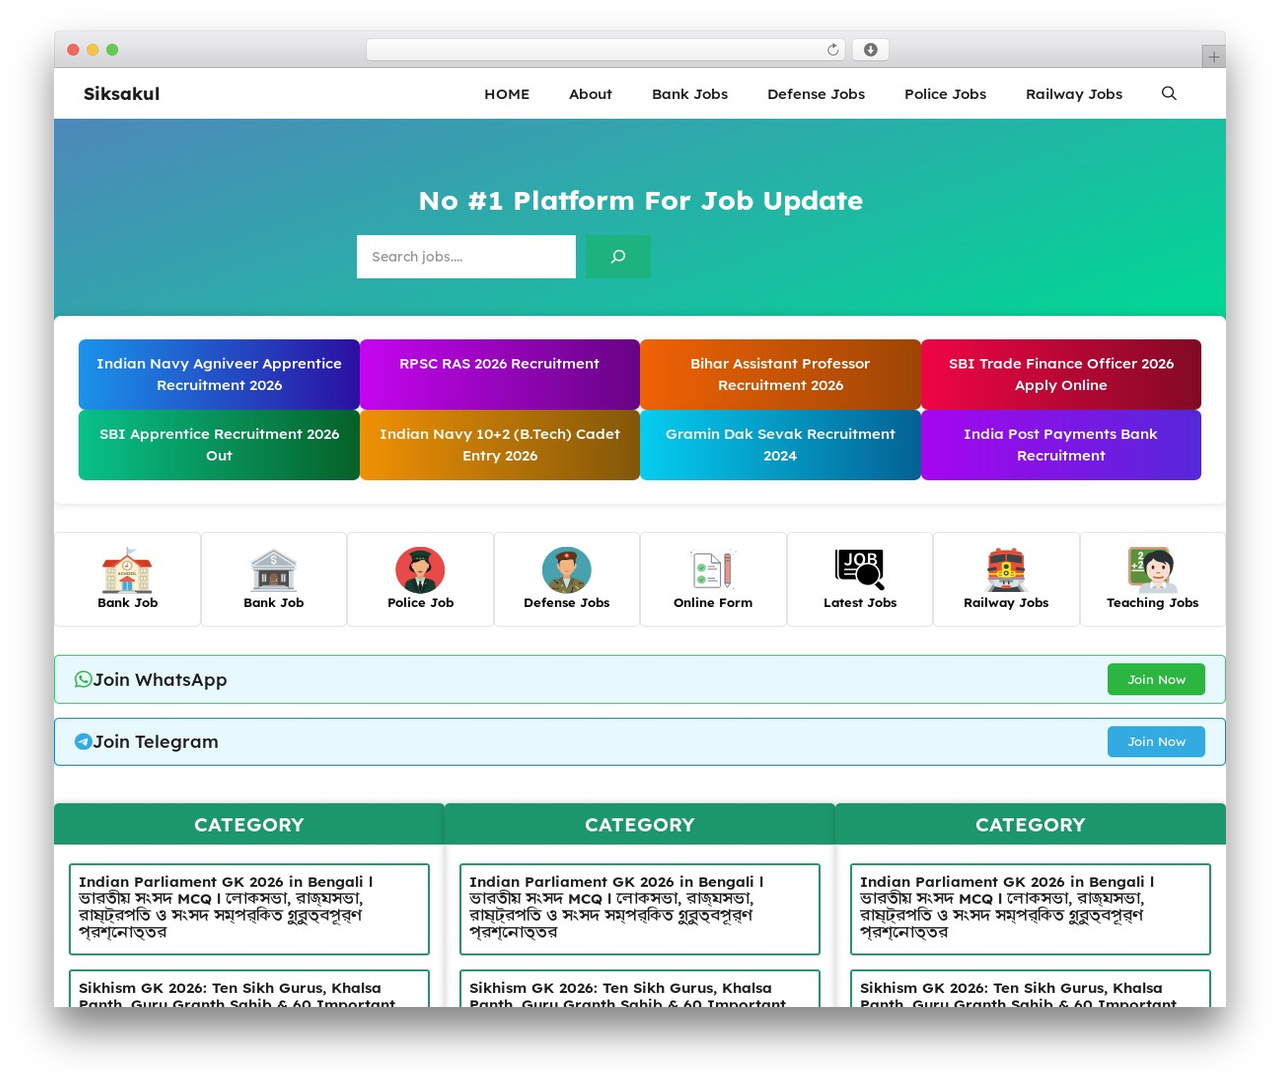Screen dimensions: 1280x1084
Task: Click the hero heading No #1 Platform For Job Update
Action: 640,201
